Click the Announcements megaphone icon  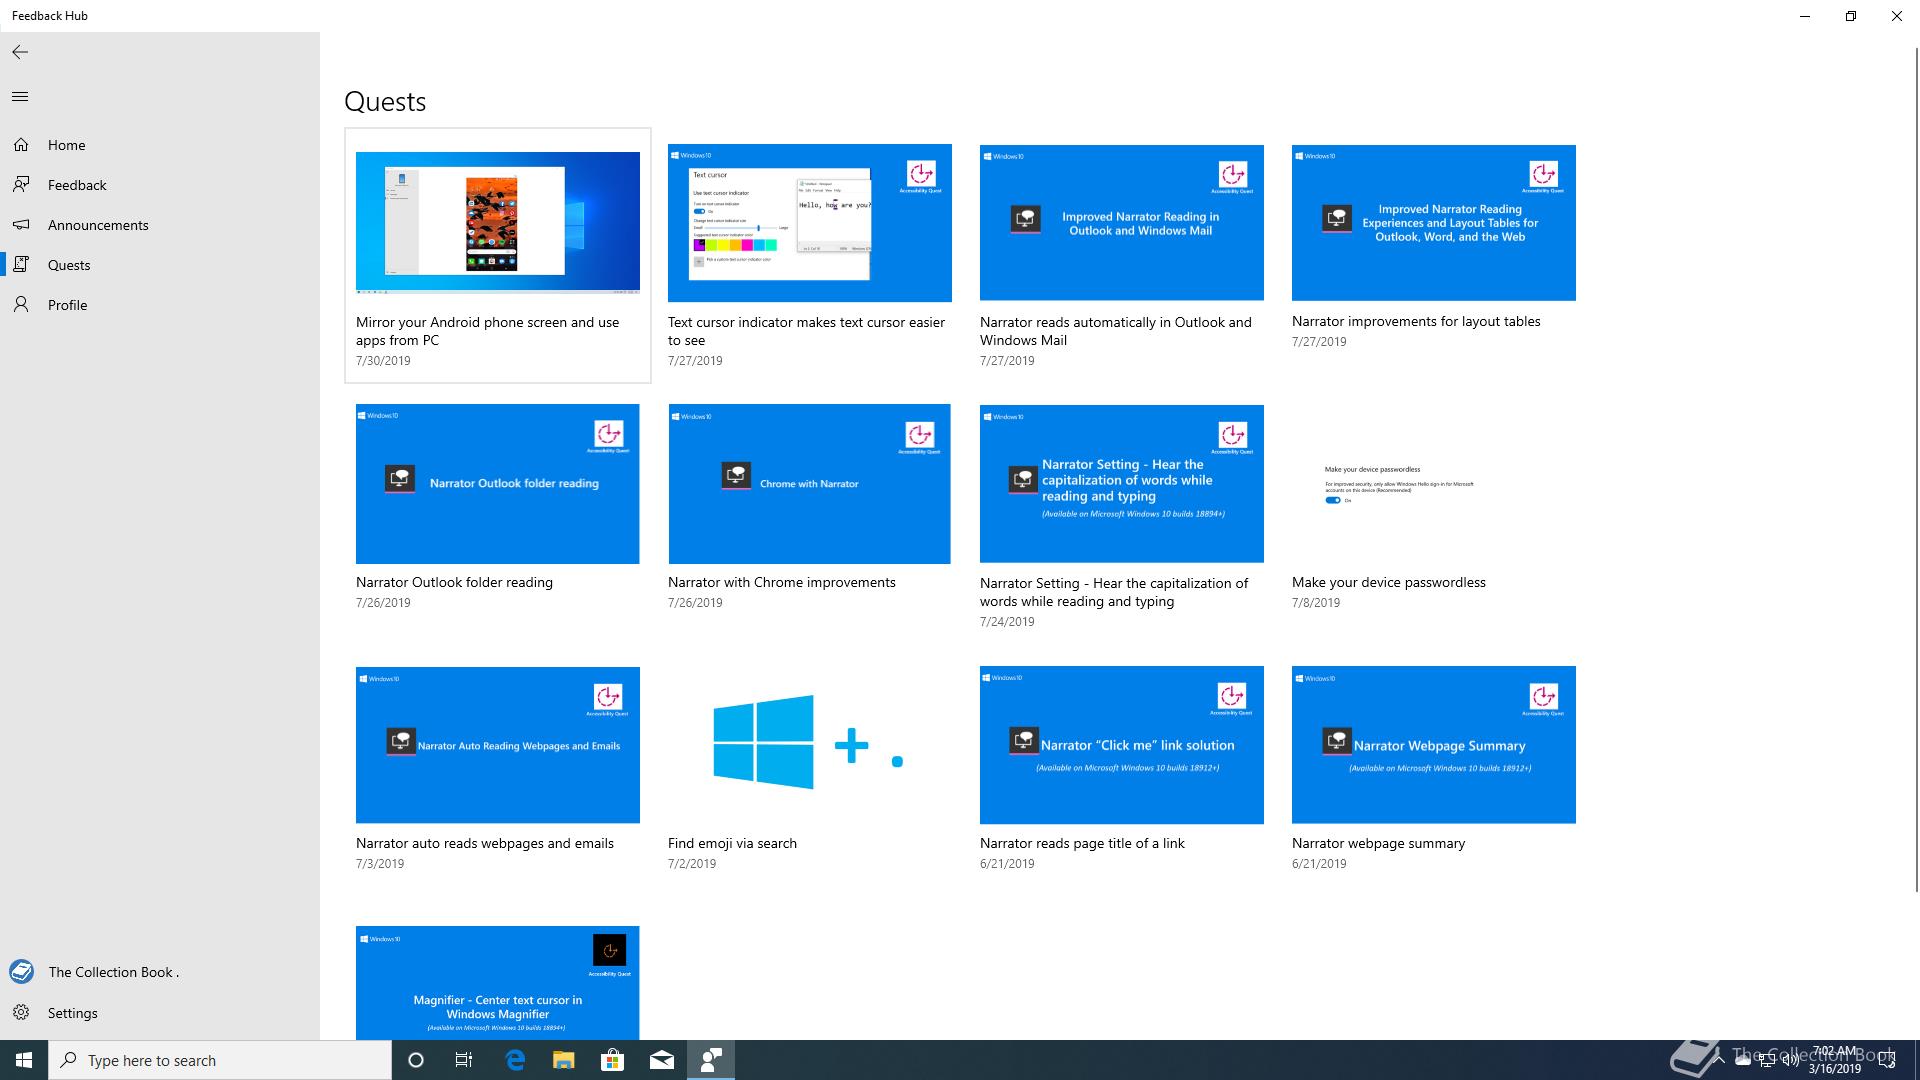21,225
